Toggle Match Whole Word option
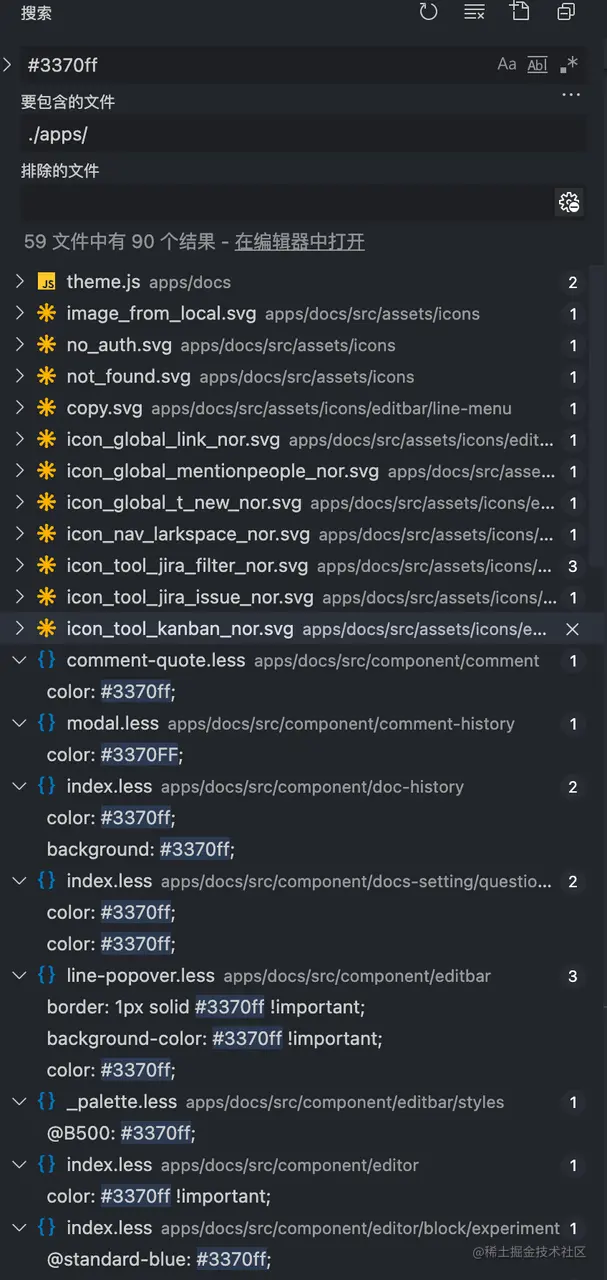 pyautogui.click(x=537, y=65)
